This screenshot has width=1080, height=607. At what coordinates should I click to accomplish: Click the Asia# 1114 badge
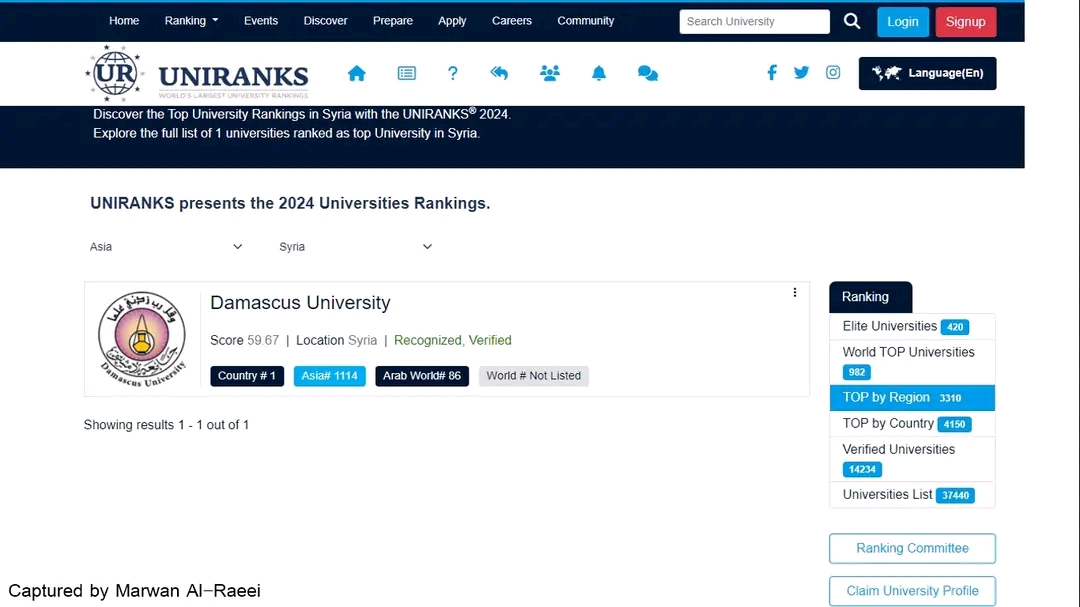pos(329,375)
